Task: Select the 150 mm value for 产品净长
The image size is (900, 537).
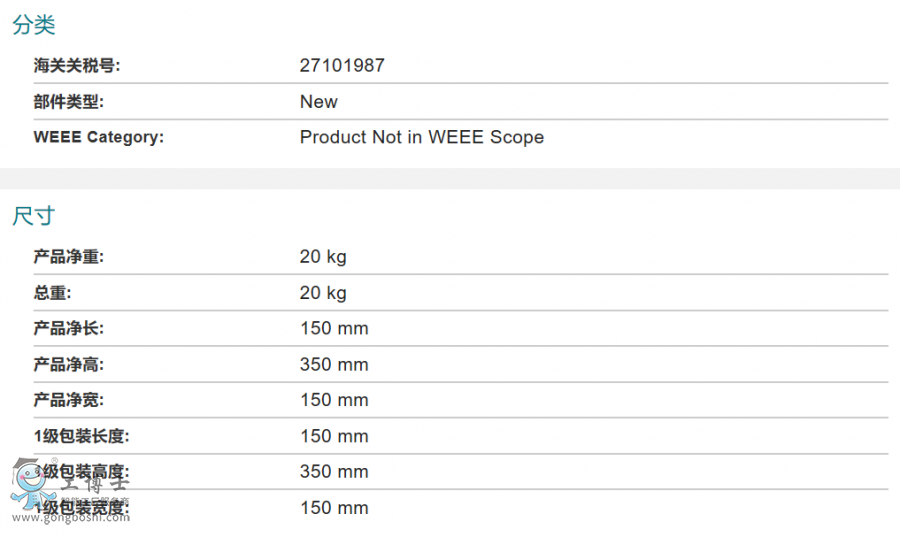Action: (x=334, y=329)
